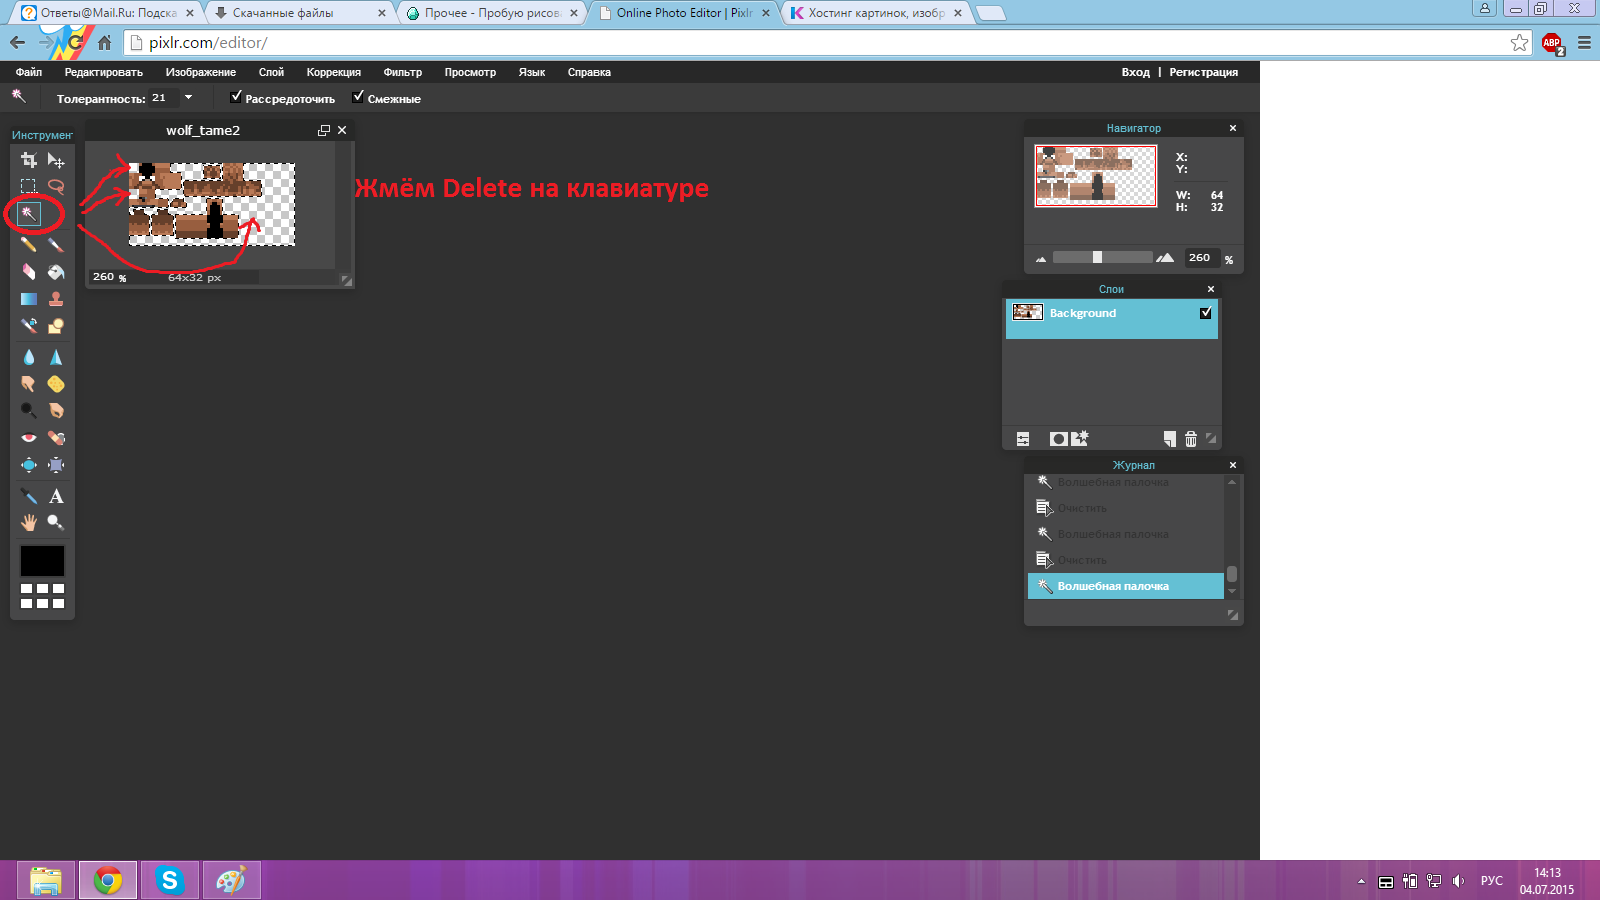The height and width of the screenshot is (900, 1600).
Task: Open the Язык menu
Action: pyautogui.click(x=532, y=72)
